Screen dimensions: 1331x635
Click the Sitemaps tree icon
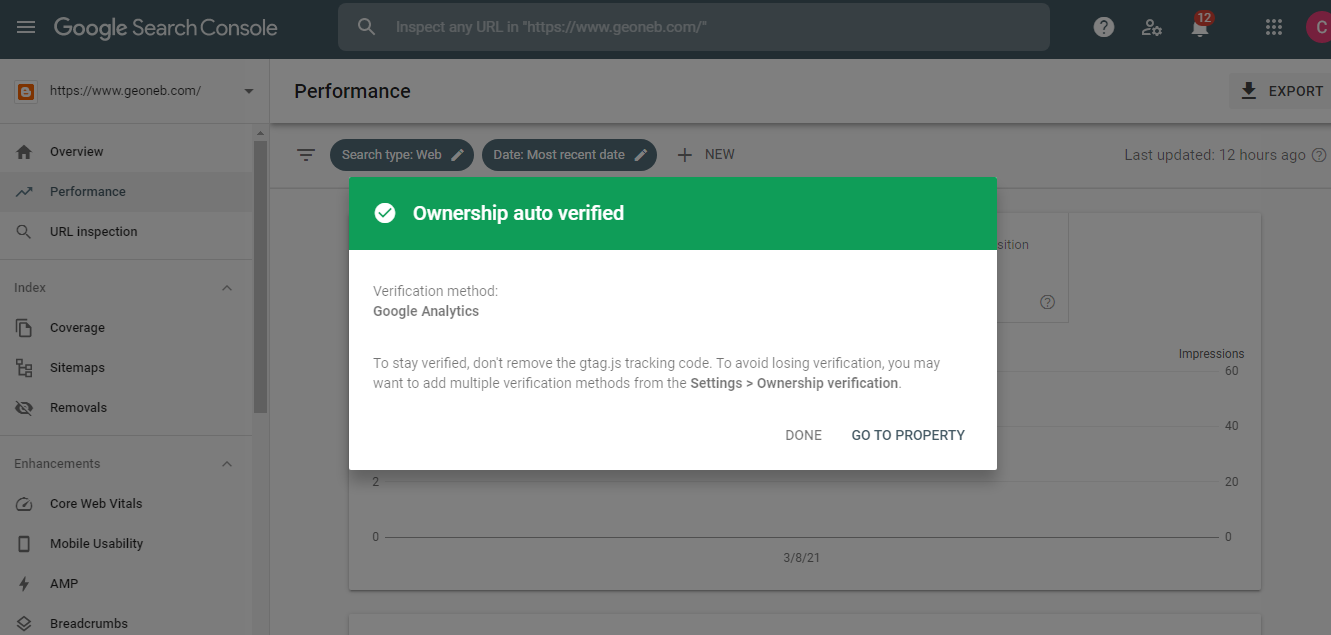click(x=25, y=368)
